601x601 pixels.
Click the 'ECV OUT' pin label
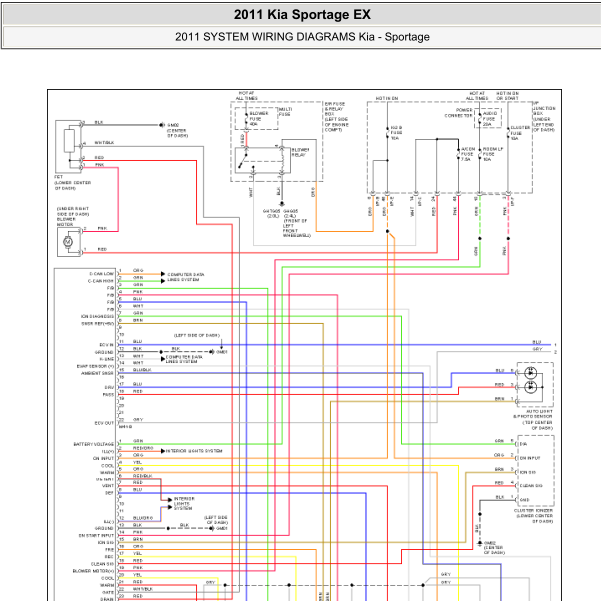tap(104, 423)
